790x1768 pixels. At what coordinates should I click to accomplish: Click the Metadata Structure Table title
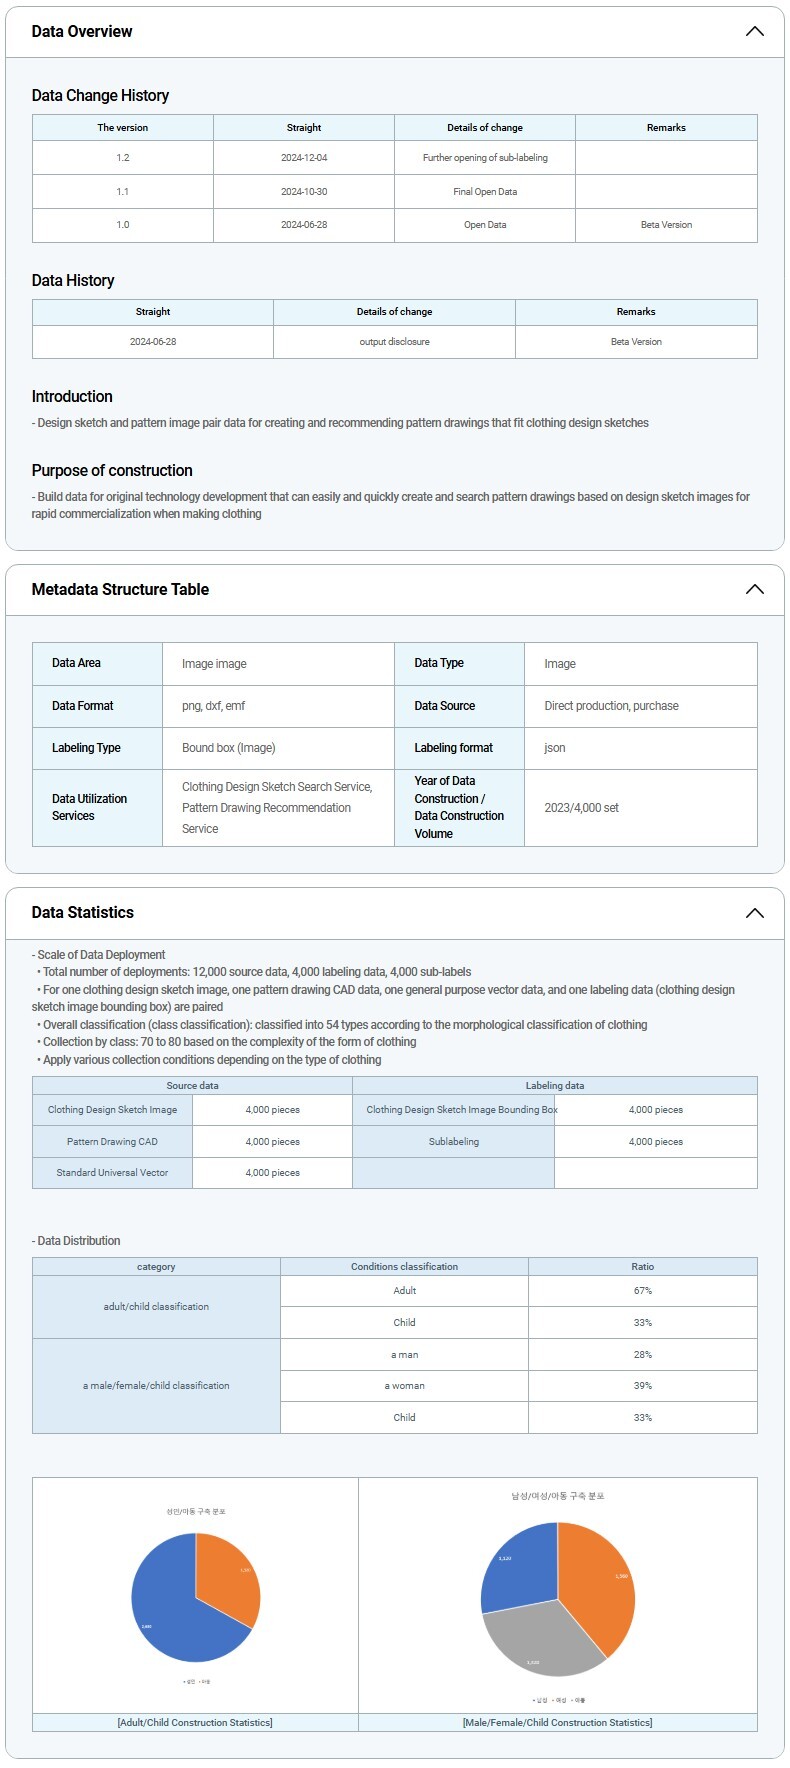(x=120, y=590)
